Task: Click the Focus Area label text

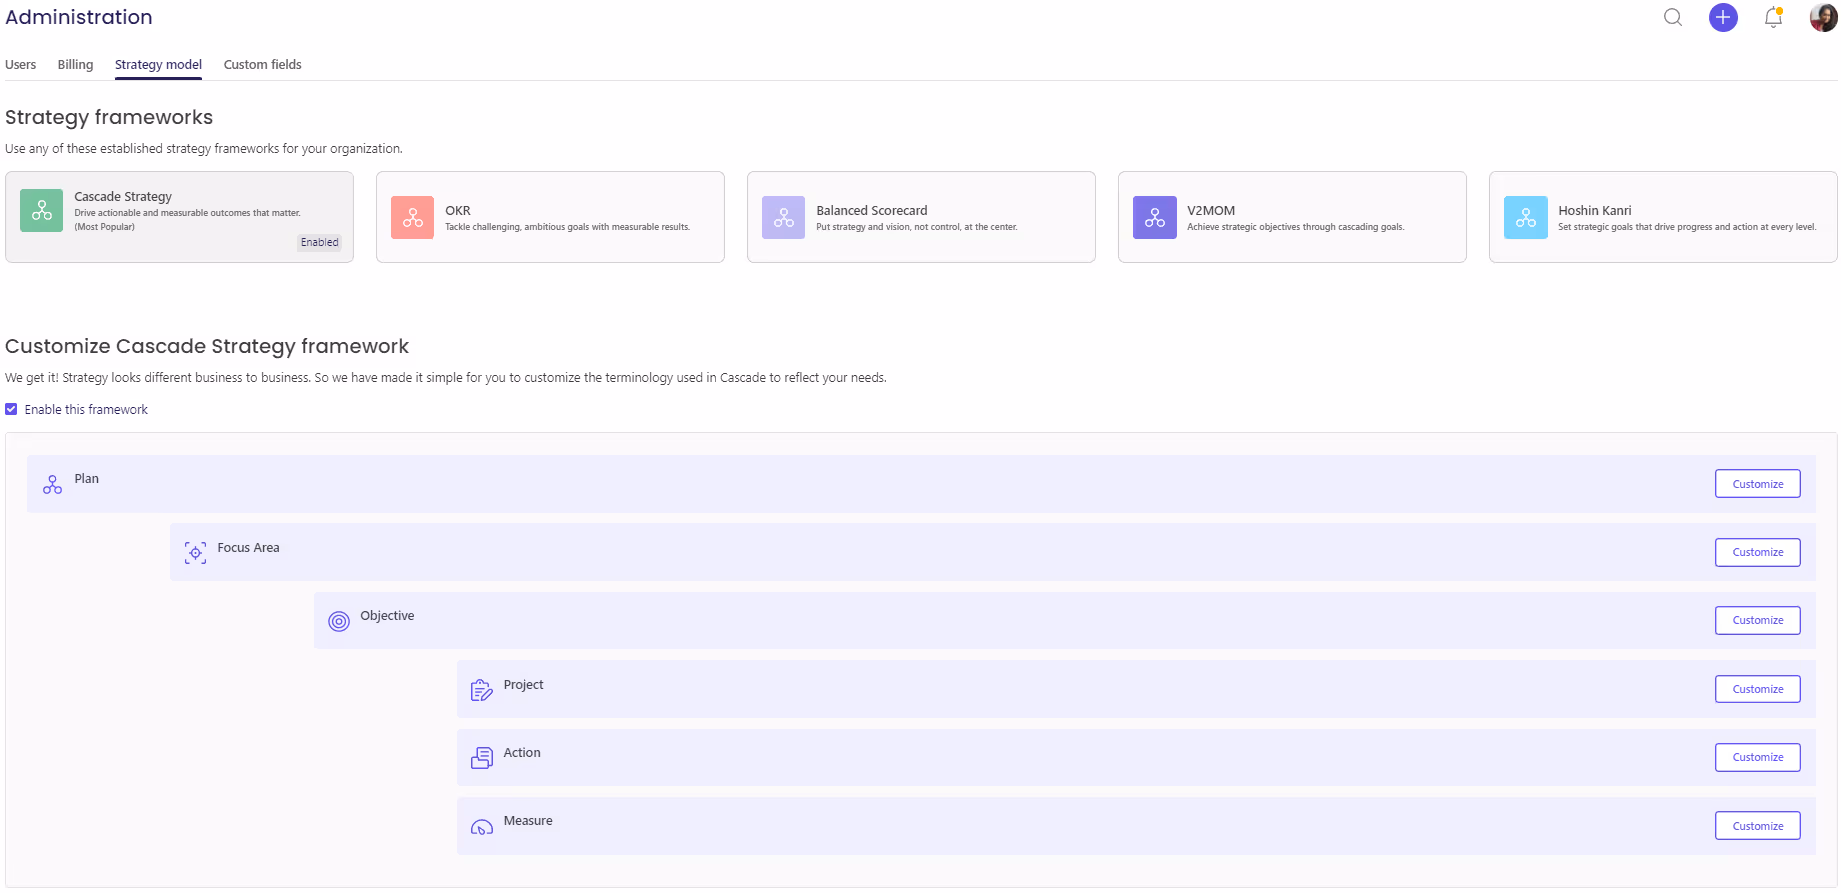Action: 248,548
